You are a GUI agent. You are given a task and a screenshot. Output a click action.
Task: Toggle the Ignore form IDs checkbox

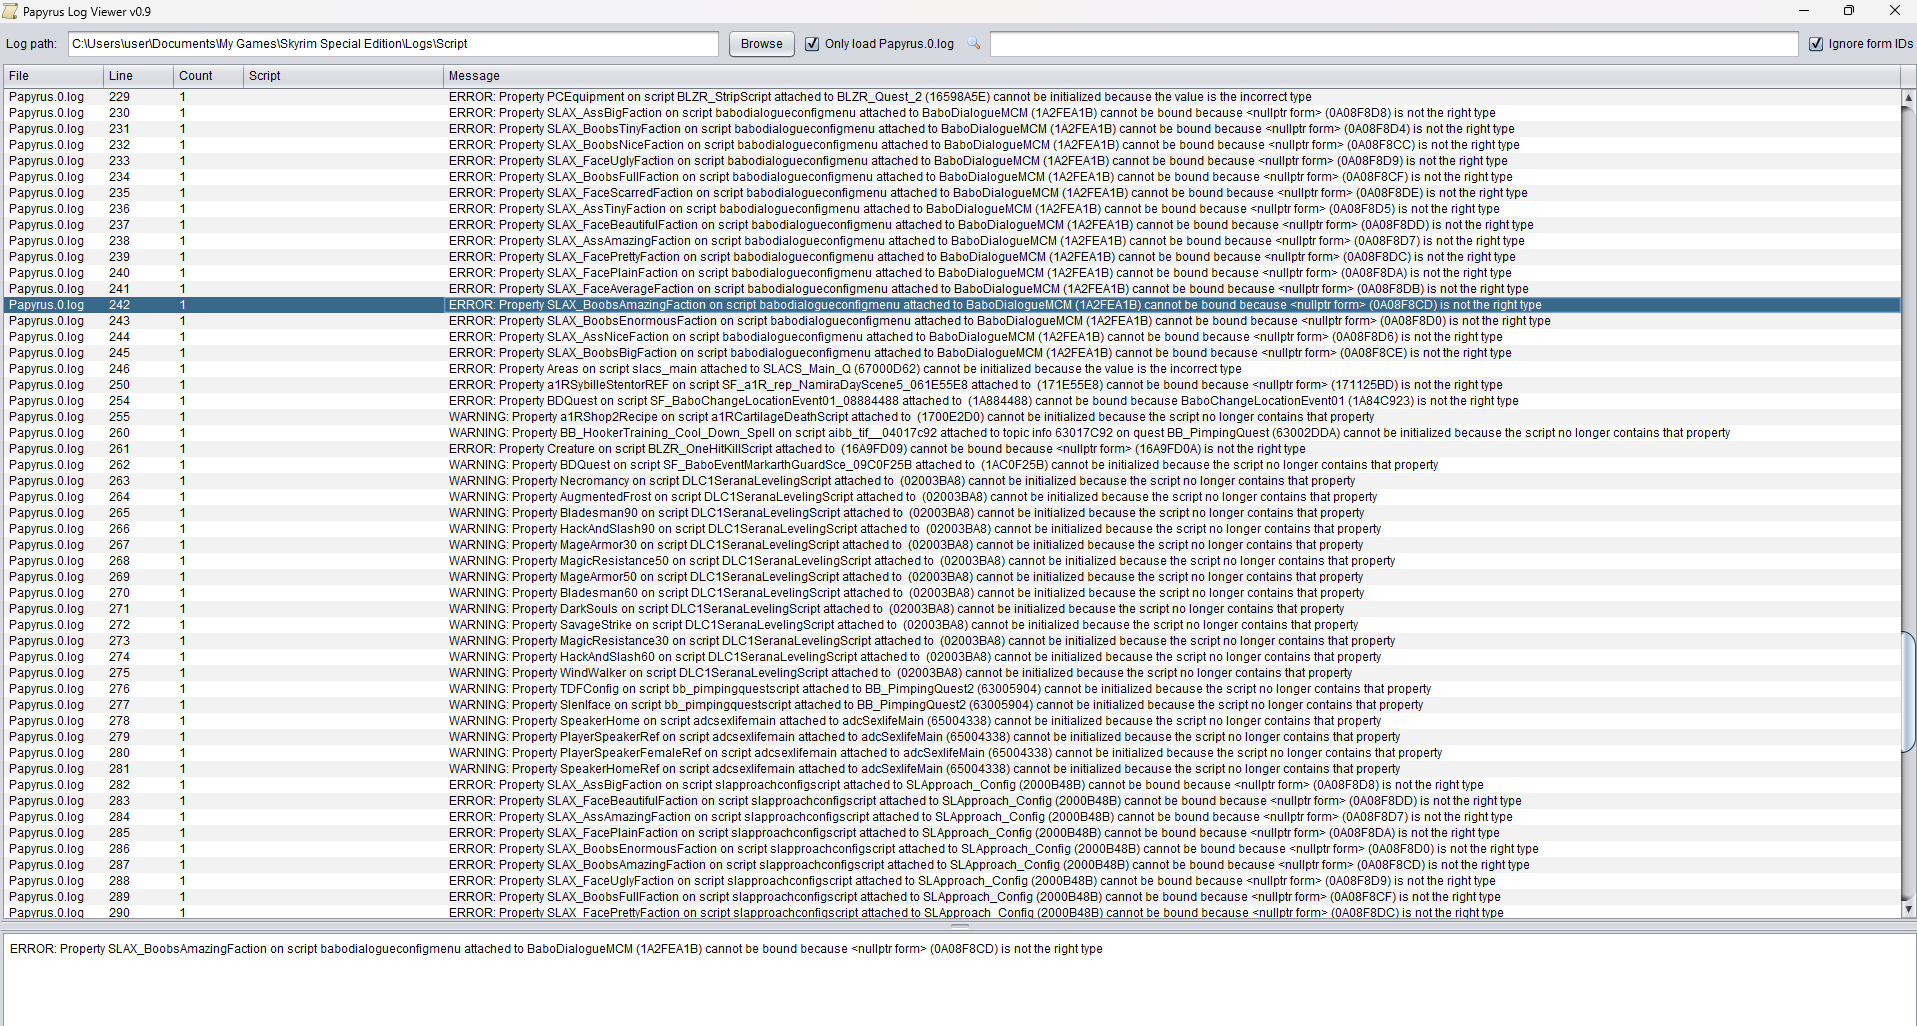click(x=1815, y=44)
